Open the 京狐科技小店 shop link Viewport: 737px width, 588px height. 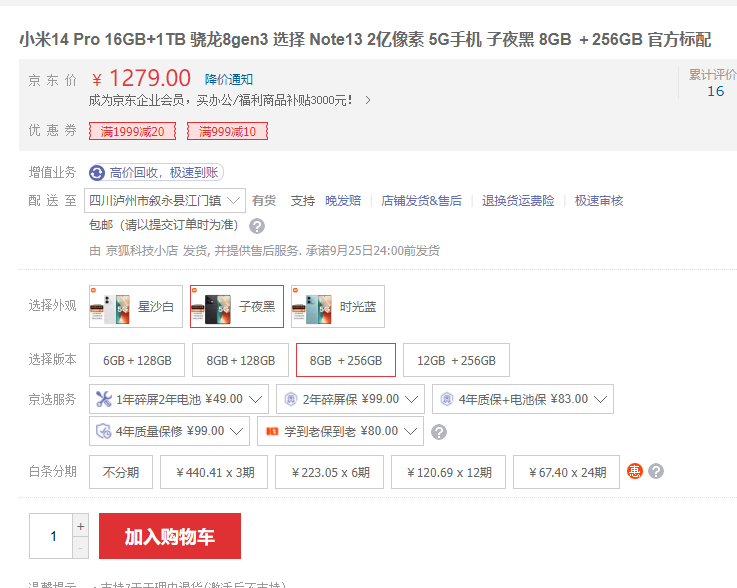[141, 251]
